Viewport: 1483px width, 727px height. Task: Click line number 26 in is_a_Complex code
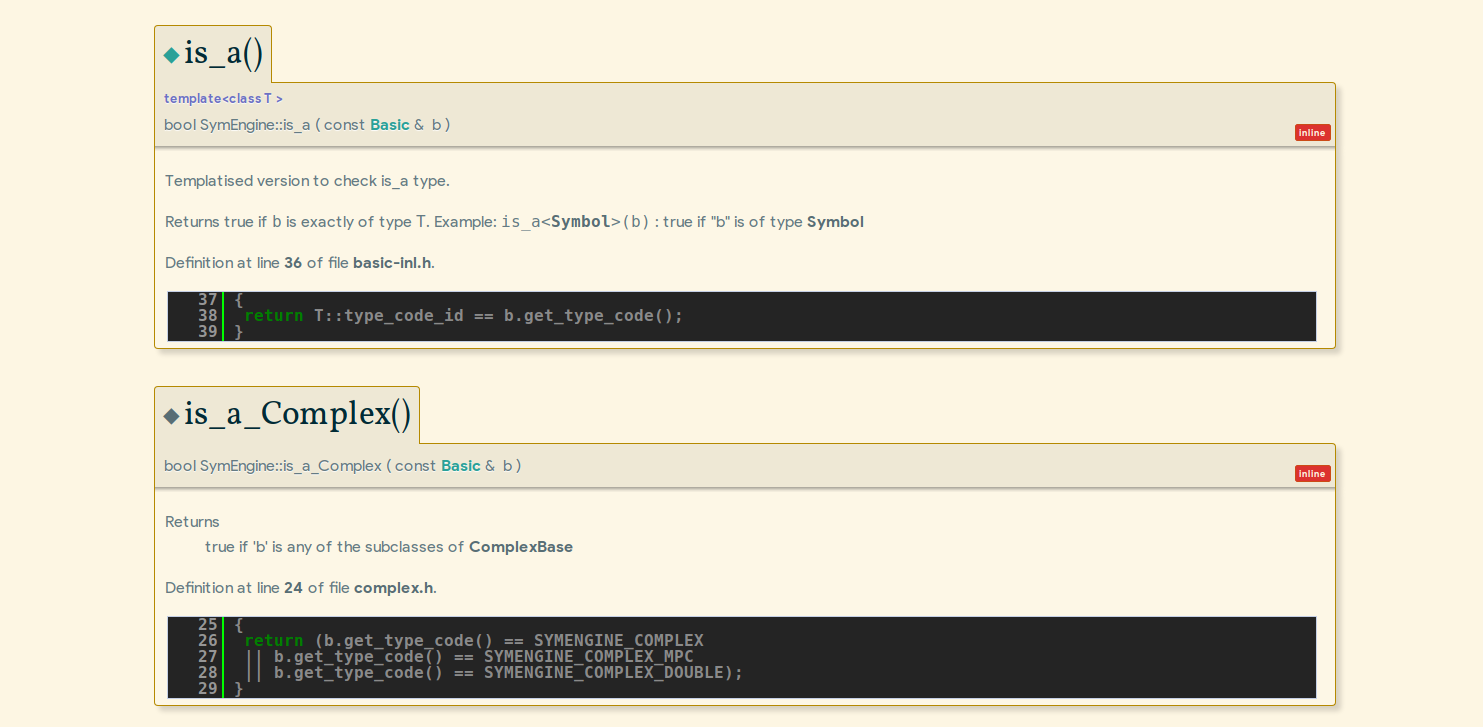pyautogui.click(x=207, y=641)
